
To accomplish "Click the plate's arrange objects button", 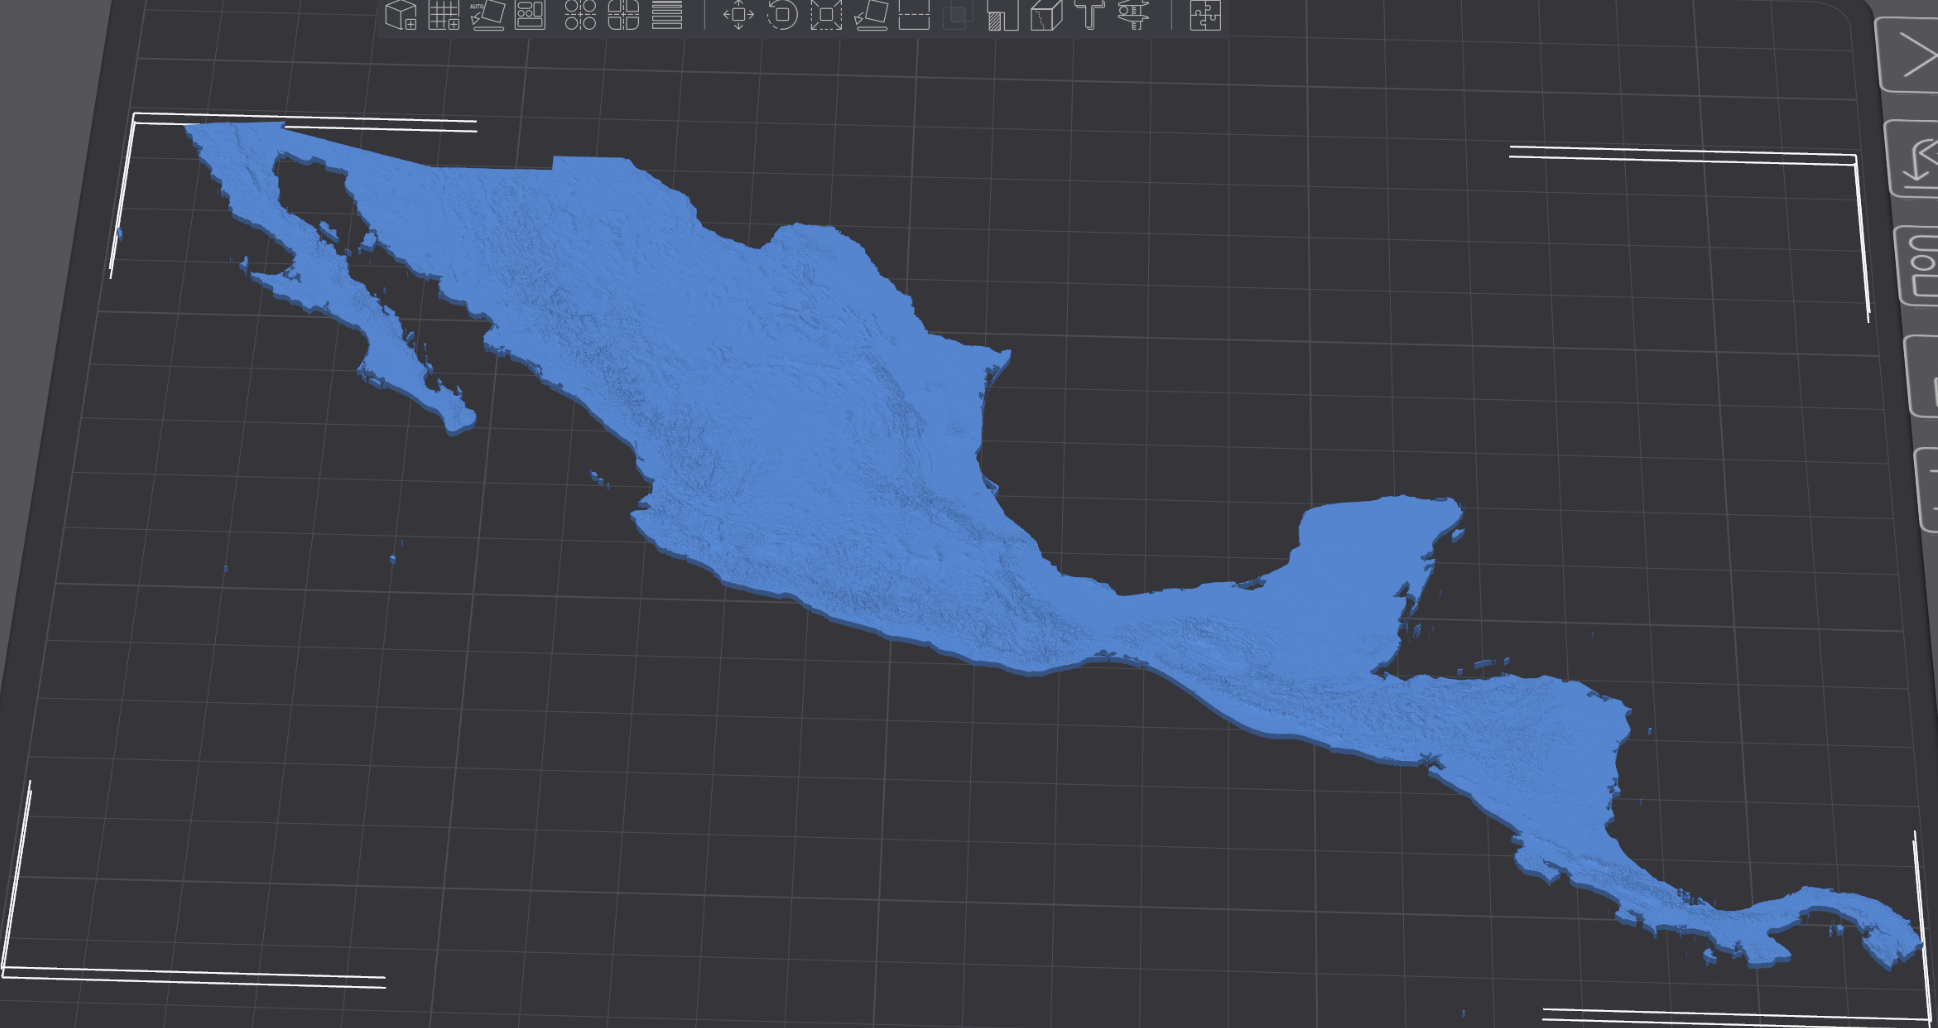I will coord(1918,266).
